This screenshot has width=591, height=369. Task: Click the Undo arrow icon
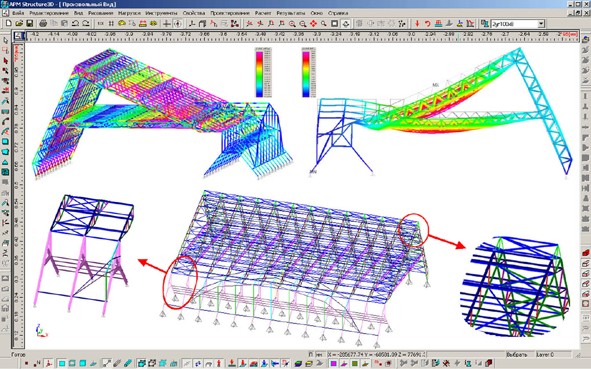(x=75, y=23)
